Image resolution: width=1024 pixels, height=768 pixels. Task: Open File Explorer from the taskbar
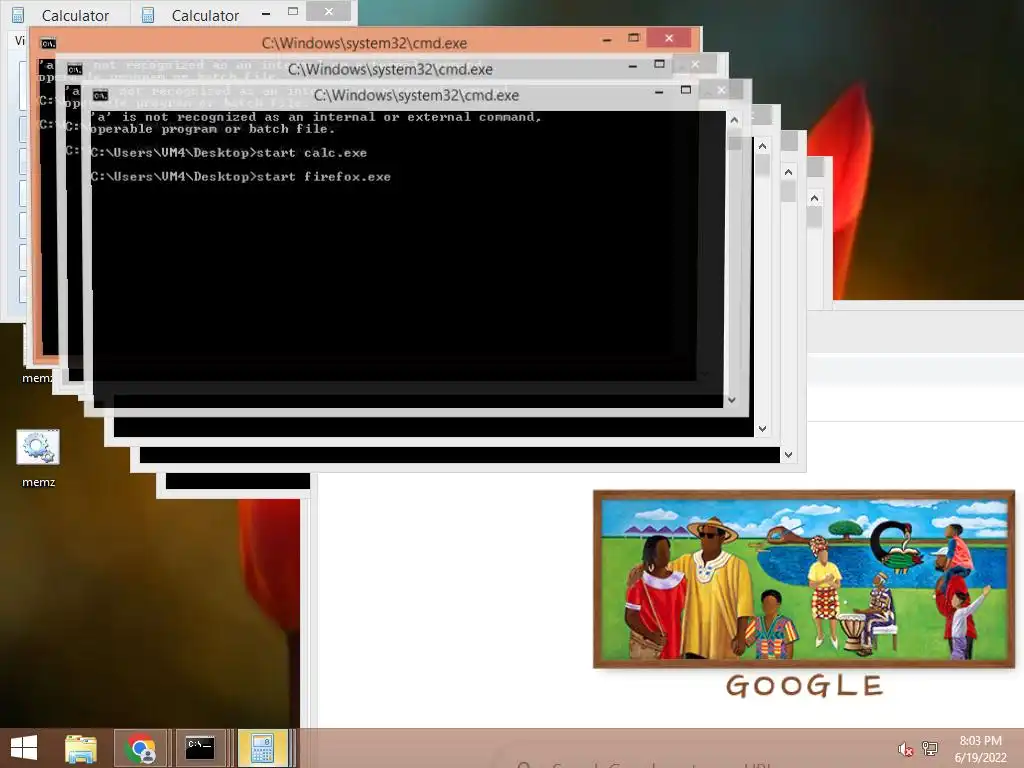[x=80, y=748]
